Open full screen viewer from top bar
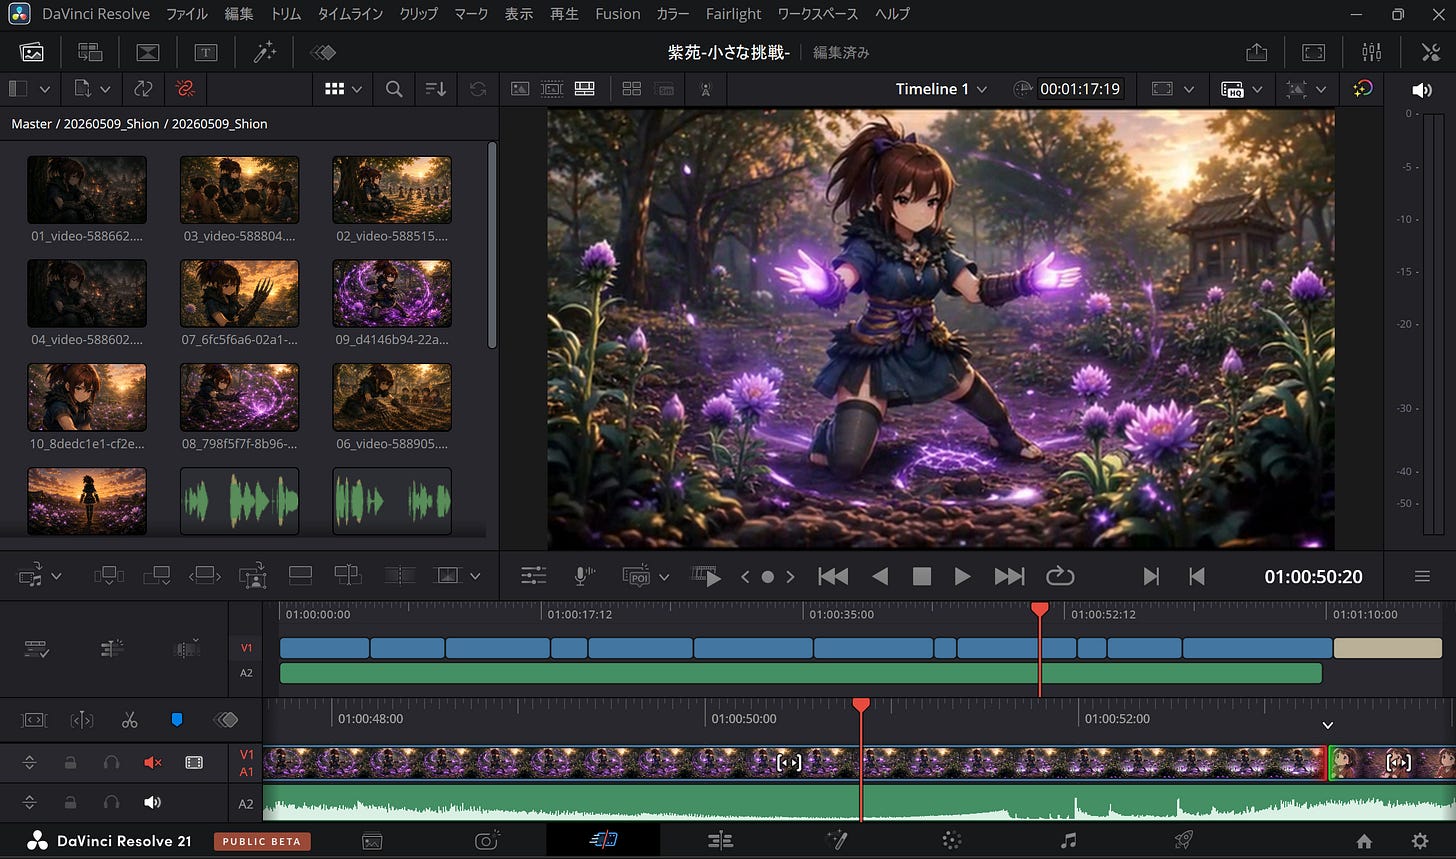This screenshot has height=859, width=1456. [1314, 52]
